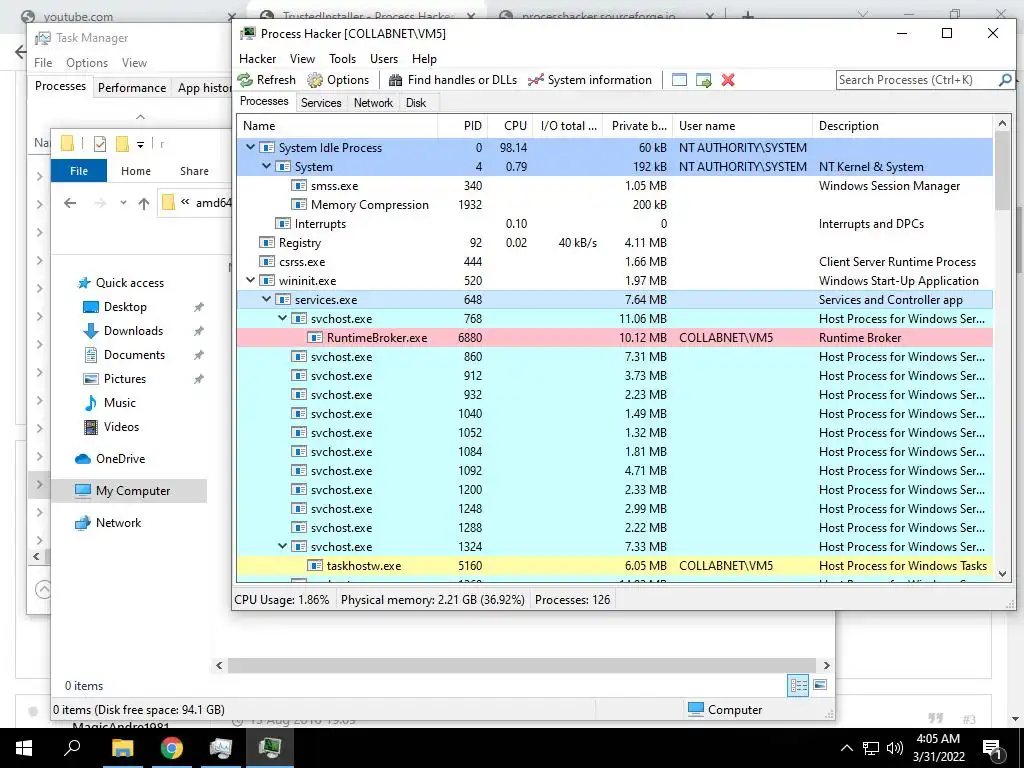Open the Options menu in Task Manager
Image resolution: width=1024 pixels, height=768 pixels.
click(x=87, y=63)
